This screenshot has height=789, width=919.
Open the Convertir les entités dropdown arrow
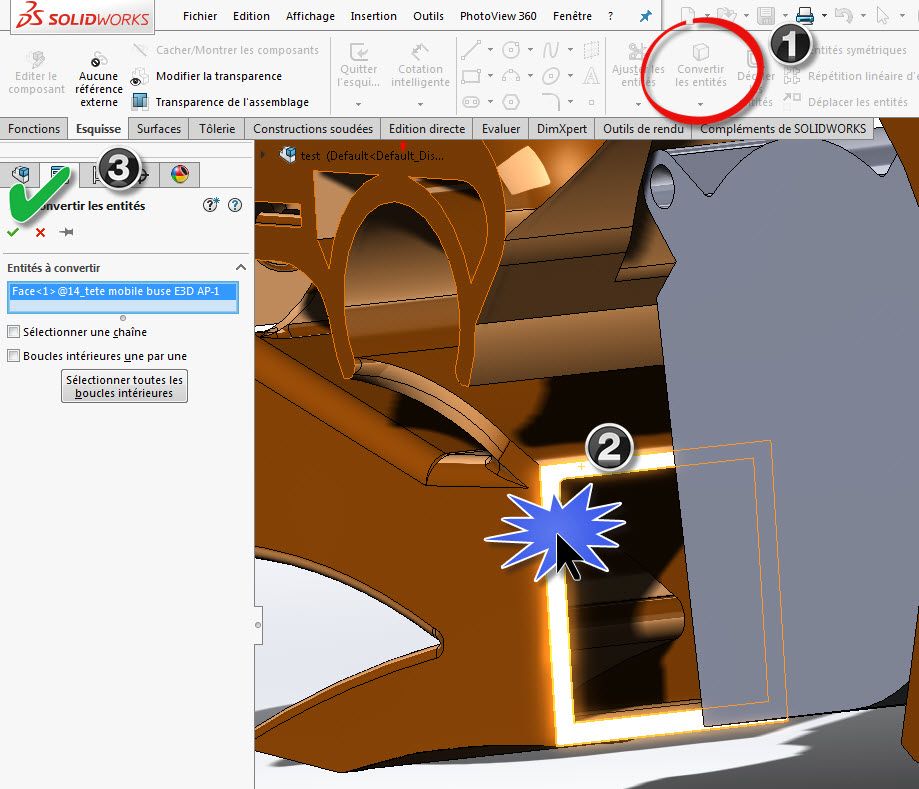(700, 104)
